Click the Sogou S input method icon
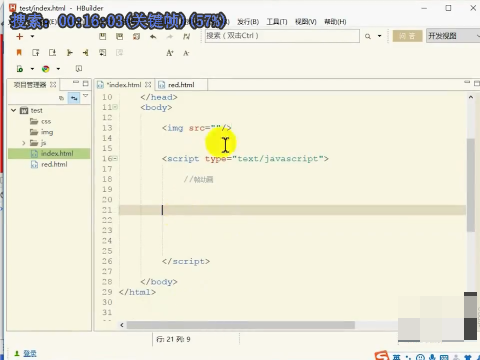This screenshot has width=480, height=360. [381, 356]
